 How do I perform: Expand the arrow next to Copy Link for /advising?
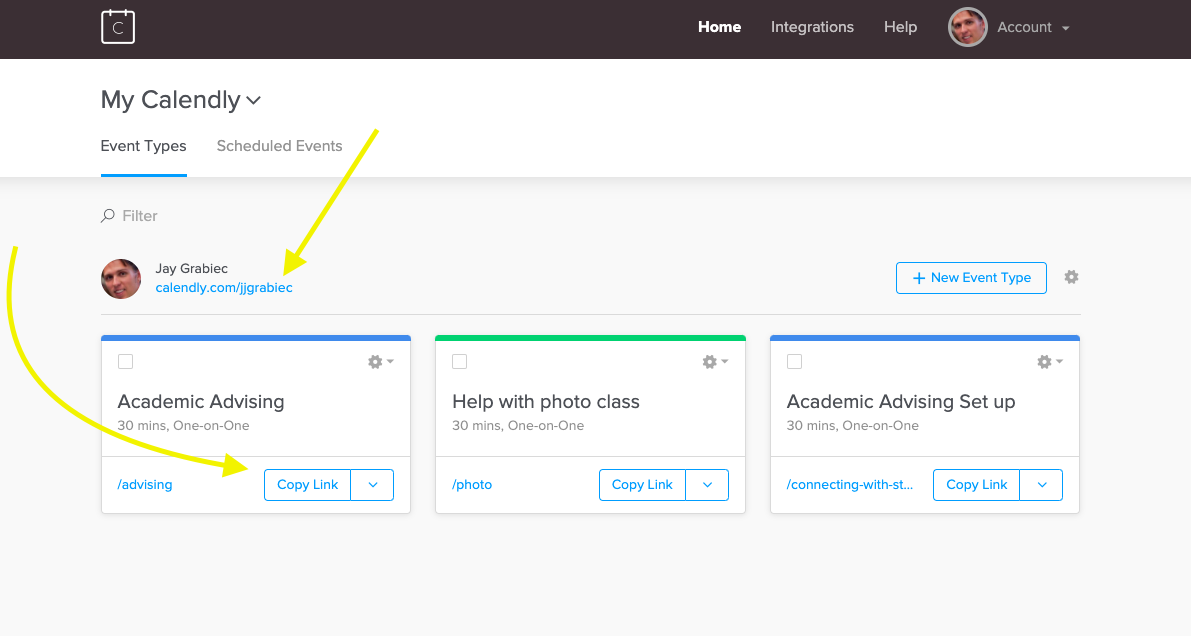(x=373, y=485)
